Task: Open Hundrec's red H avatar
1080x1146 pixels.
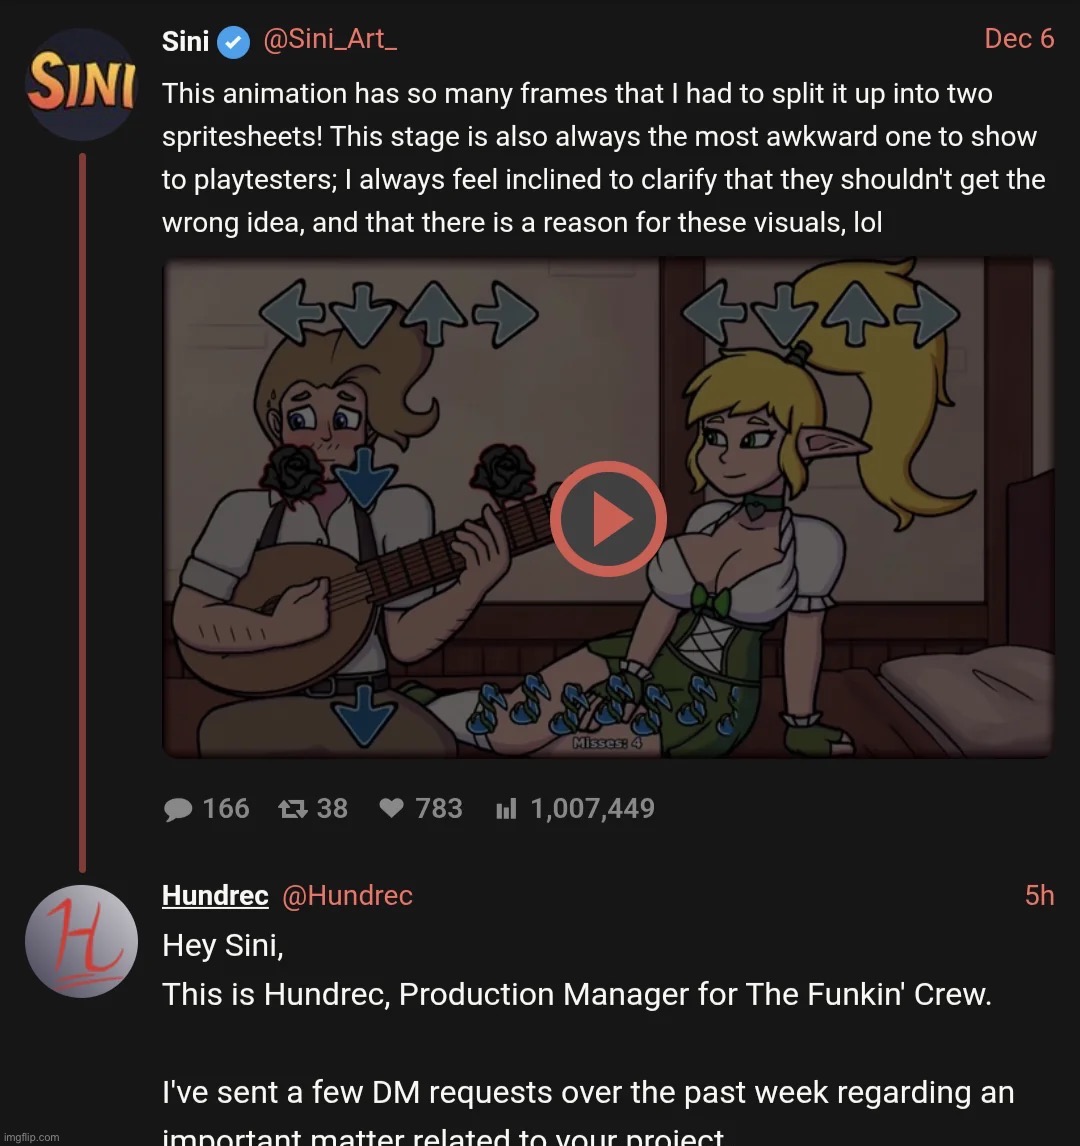Action: (x=80, y=941)
